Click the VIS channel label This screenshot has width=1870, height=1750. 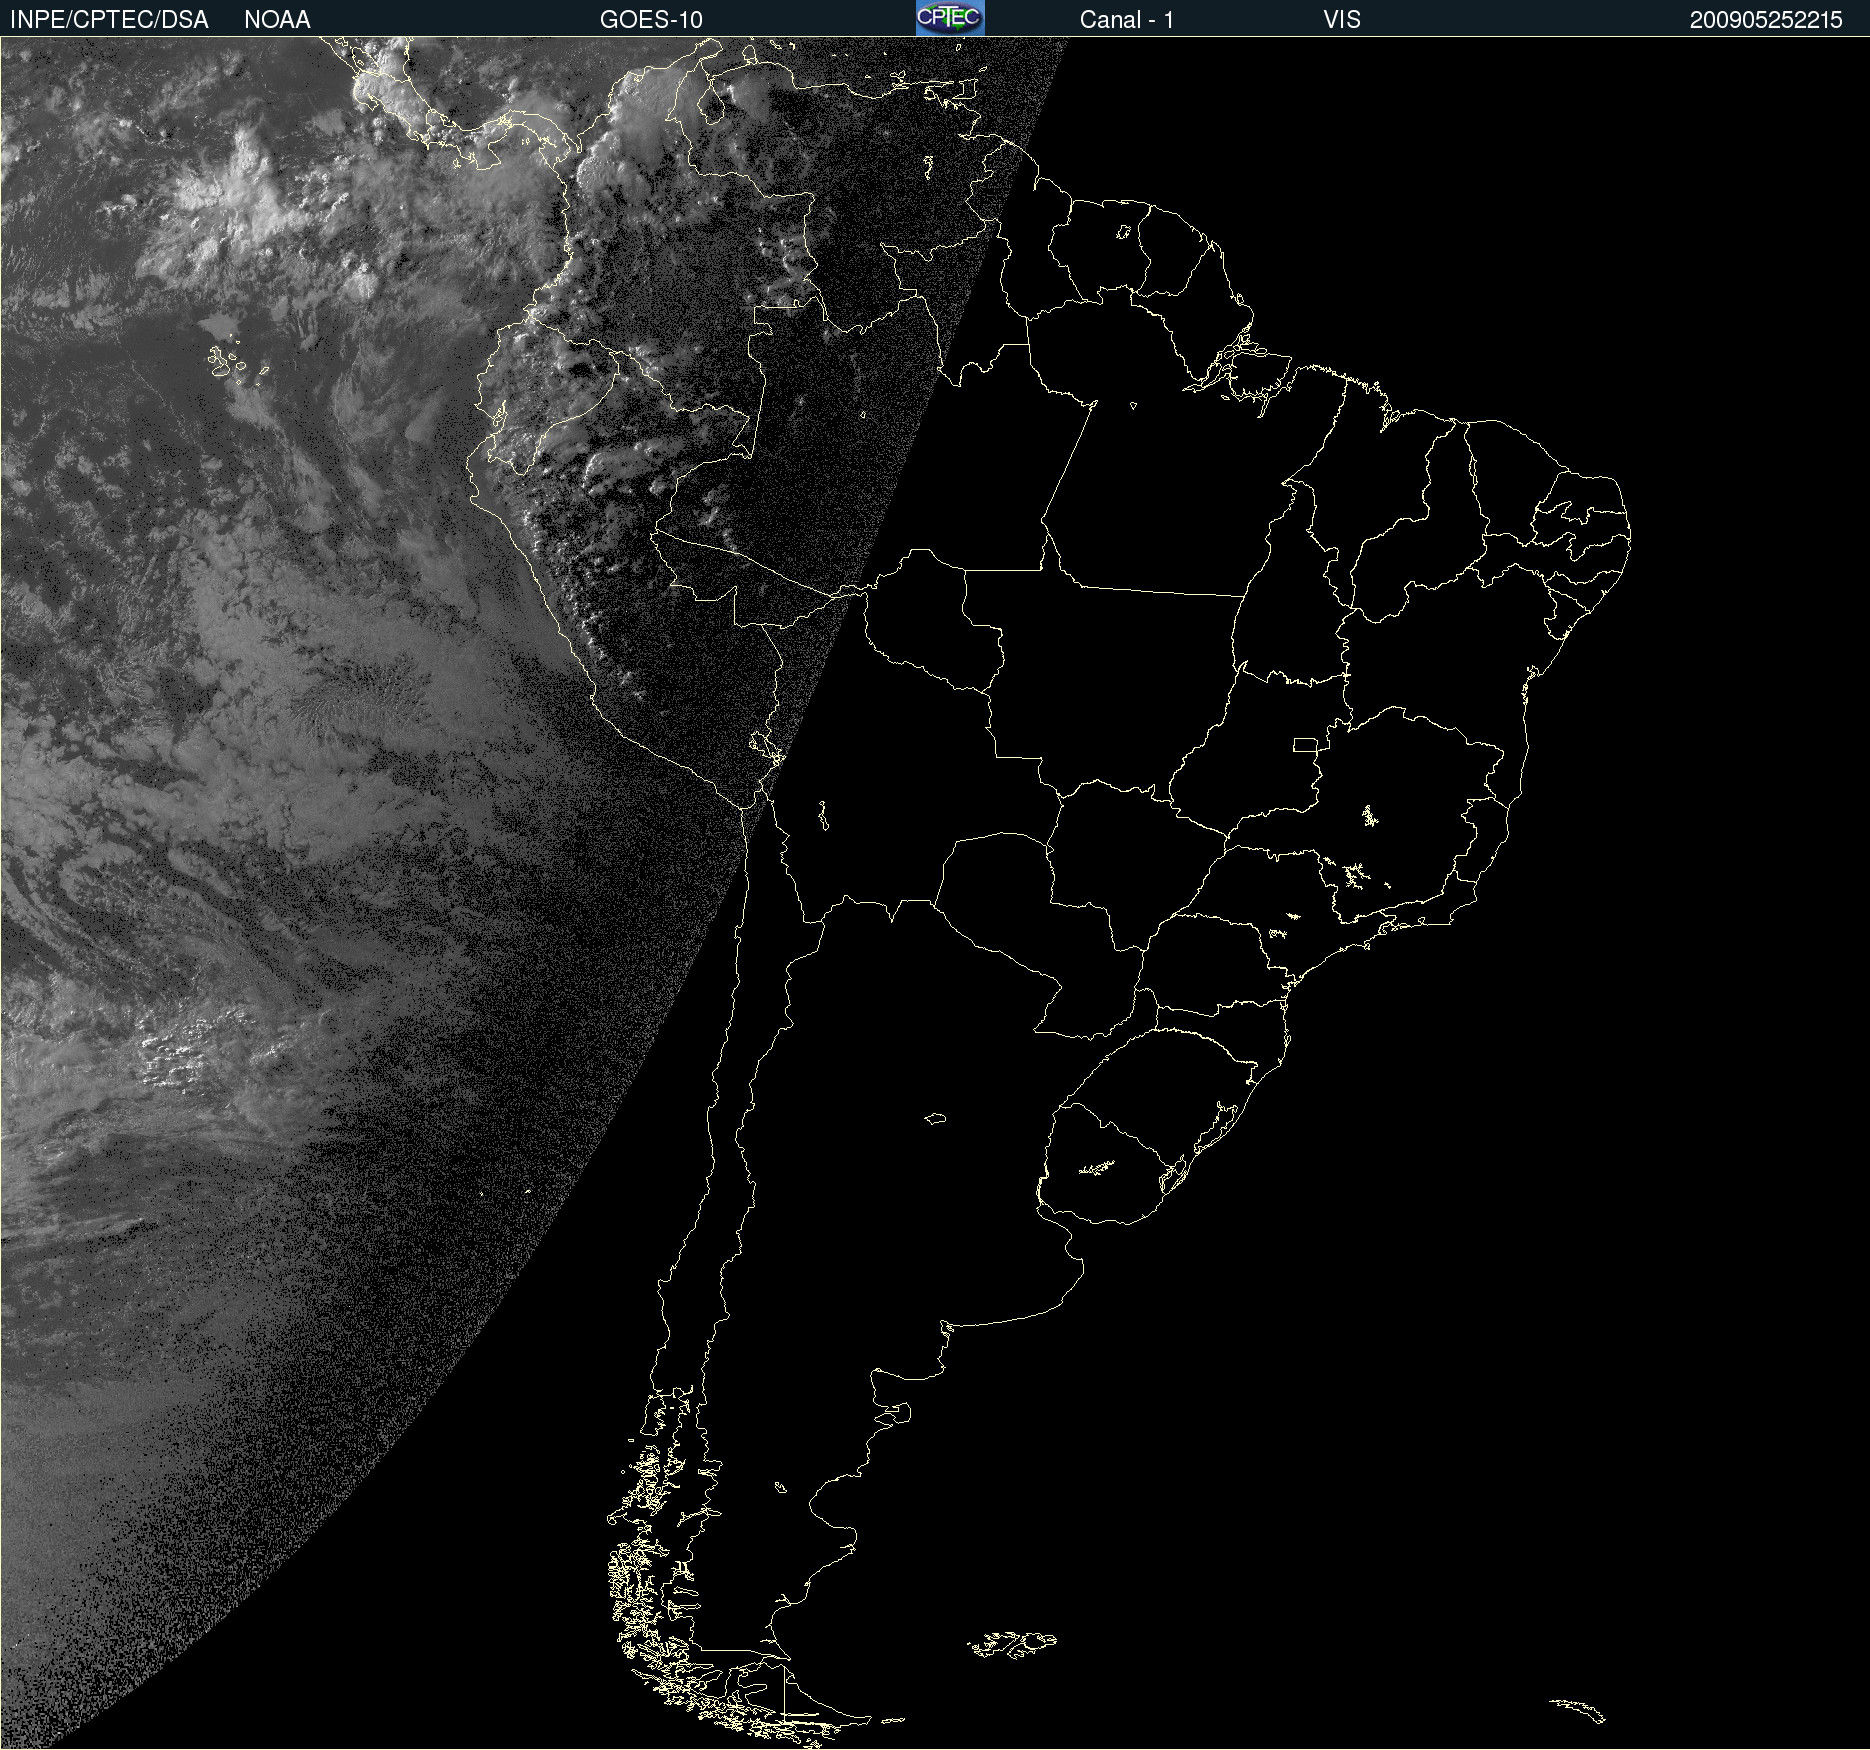coord(1342,20)
